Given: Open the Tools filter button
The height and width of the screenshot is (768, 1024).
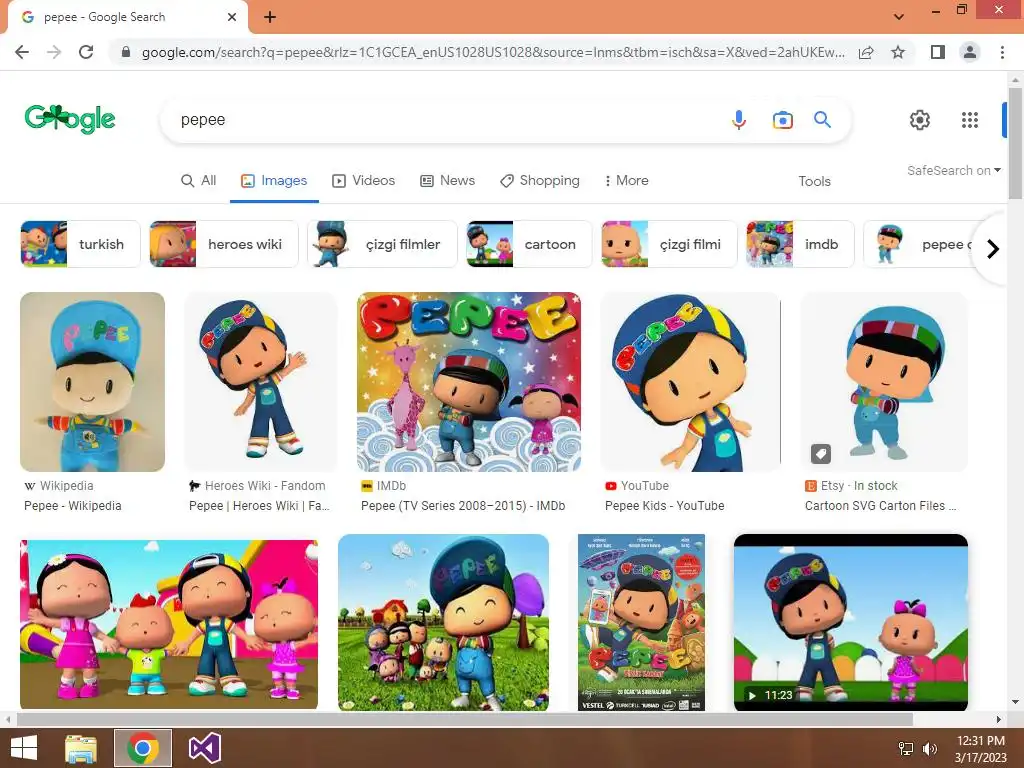Looking at the screenshot, I should coord(814,181).
